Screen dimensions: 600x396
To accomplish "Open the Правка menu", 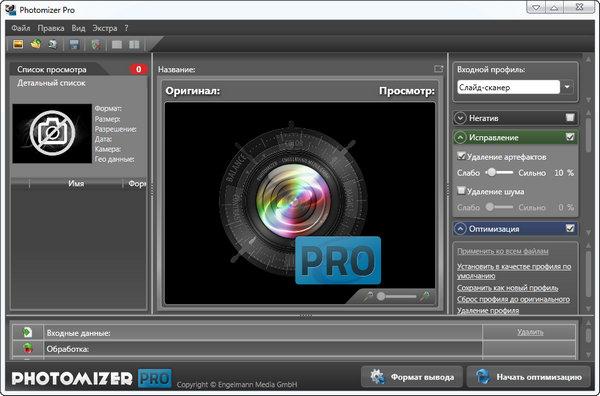I will click(x=51, y=28).
